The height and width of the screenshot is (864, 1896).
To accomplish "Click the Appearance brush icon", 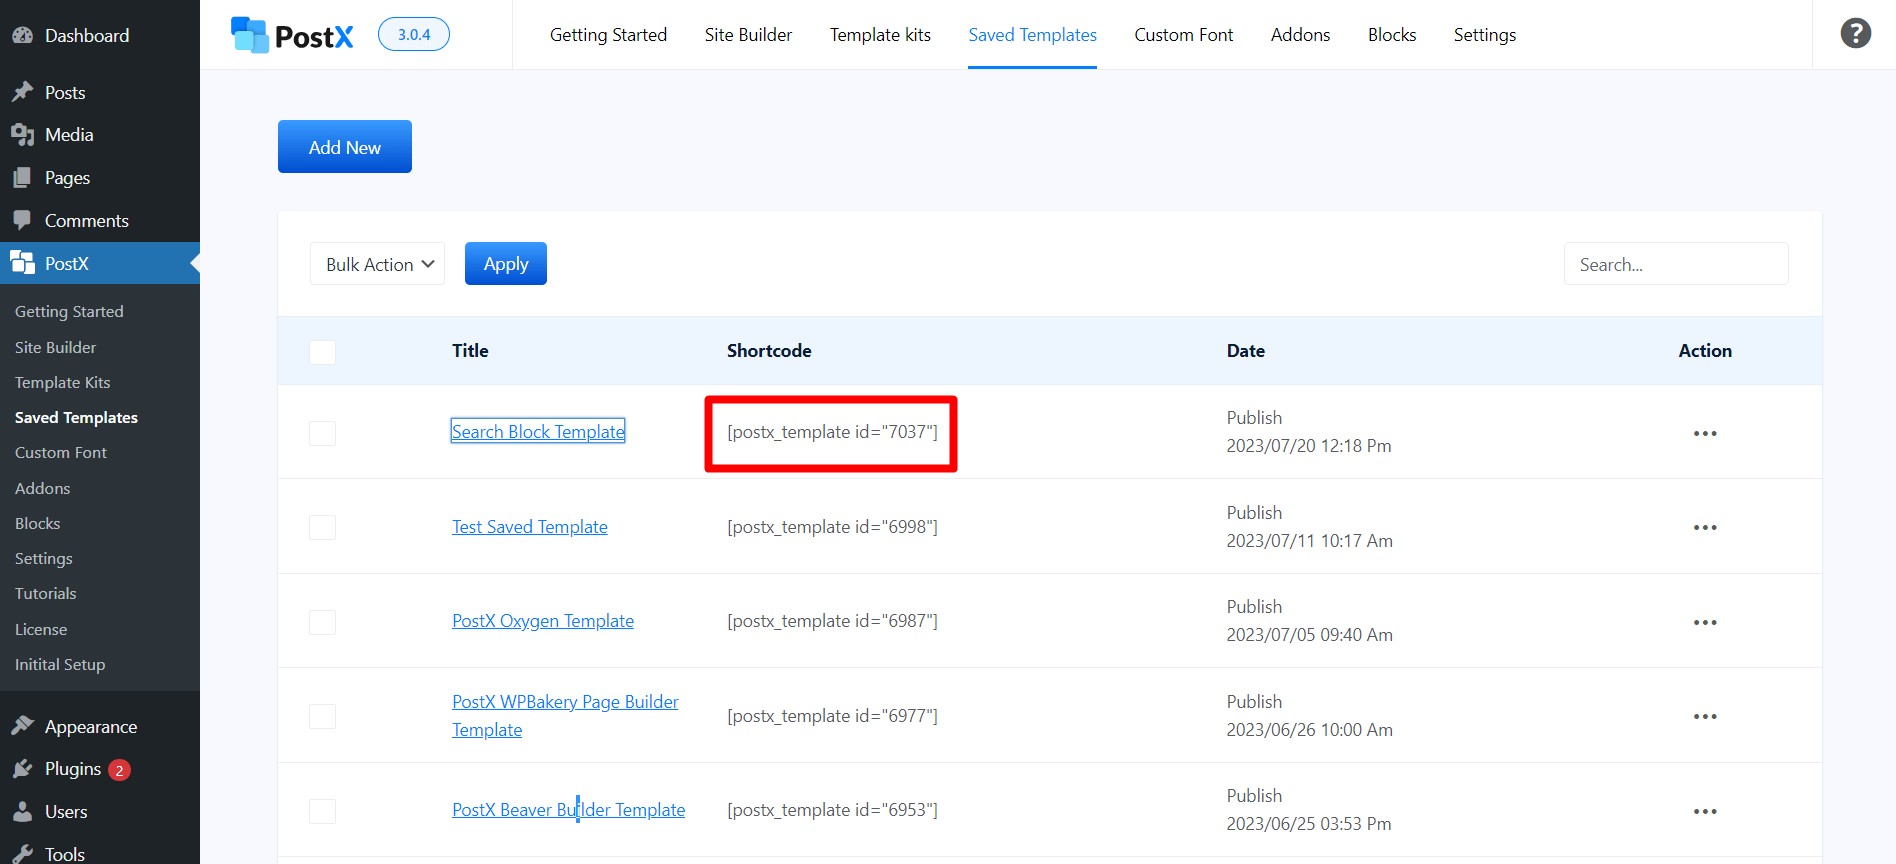I will [23, 726].
